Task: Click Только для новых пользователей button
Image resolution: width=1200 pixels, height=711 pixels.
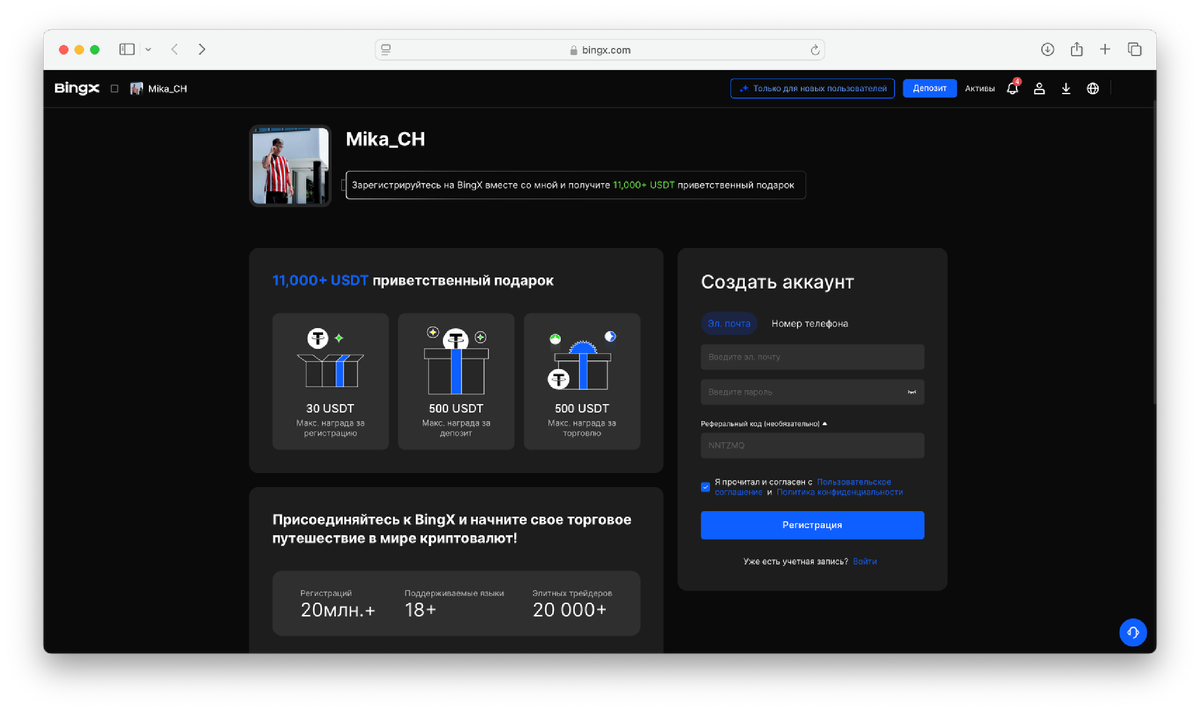Action: [812, 88]
